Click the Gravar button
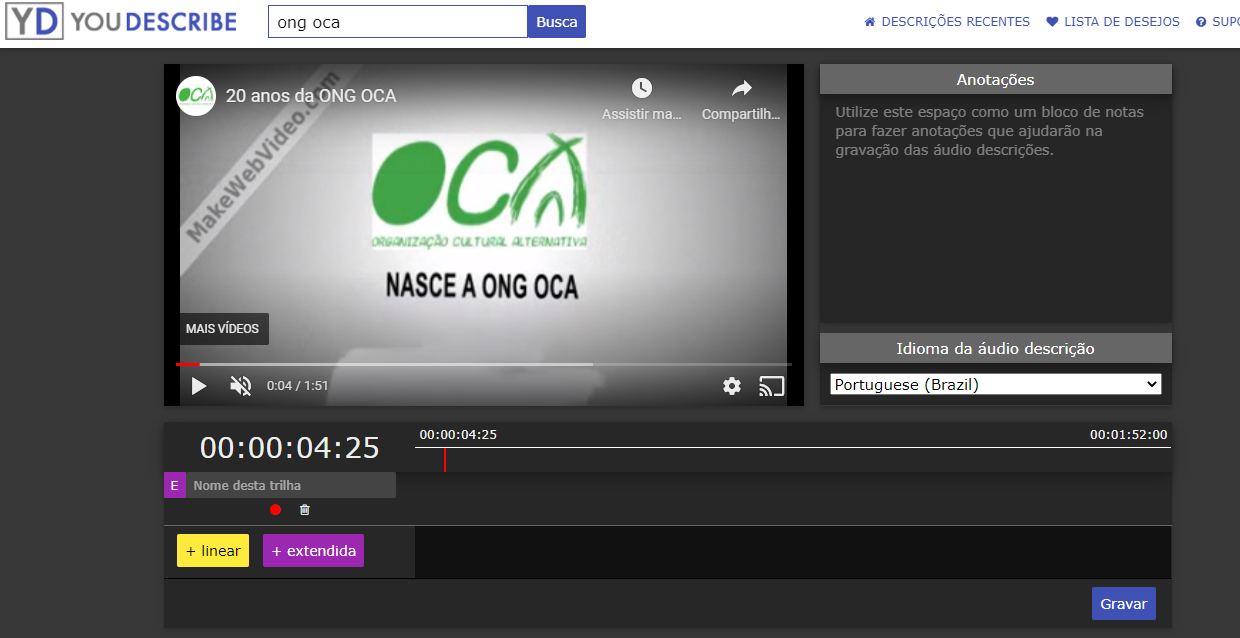The width and height of the screenshot is (1240, 638). point(1124,604)
